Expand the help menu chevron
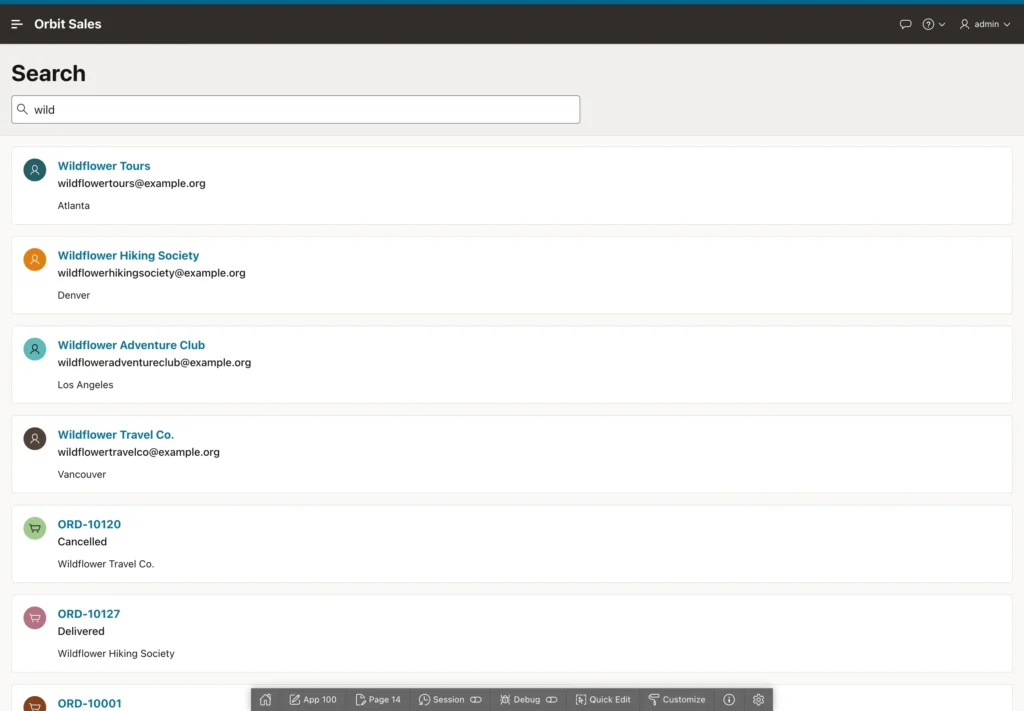This screenshot has height=711, width=1024. 942,24
